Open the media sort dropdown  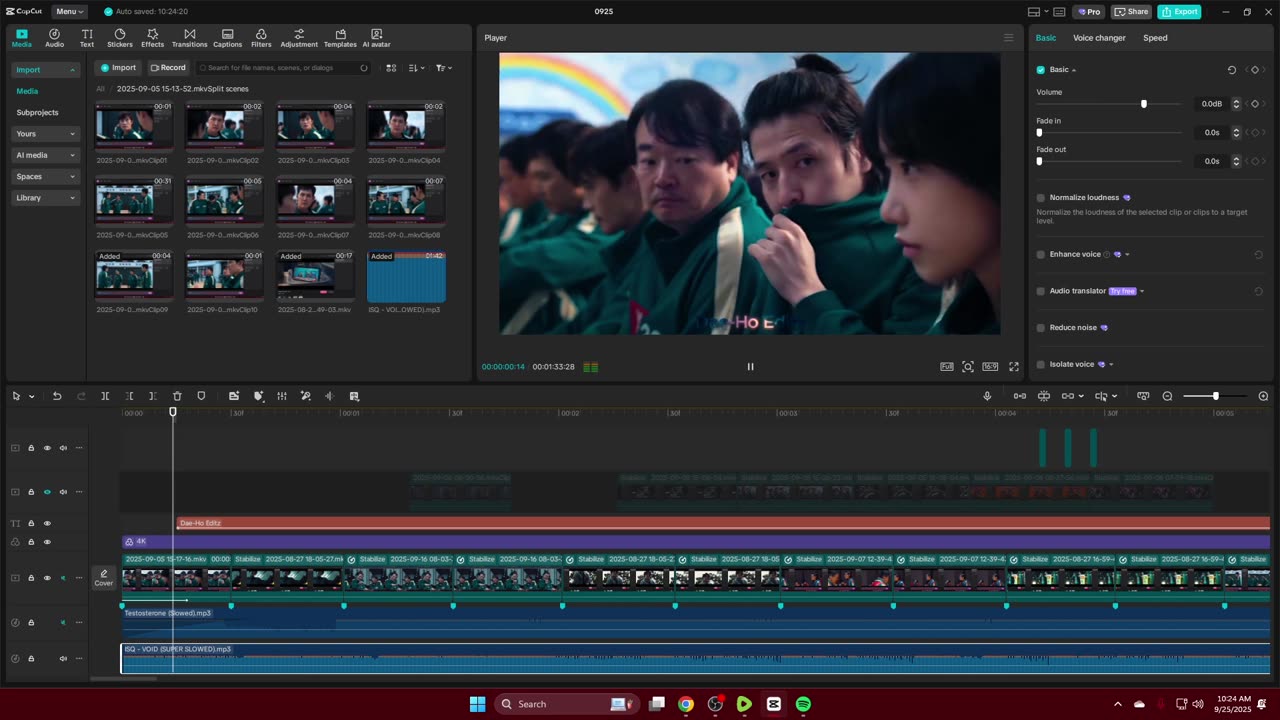[416, 68]
